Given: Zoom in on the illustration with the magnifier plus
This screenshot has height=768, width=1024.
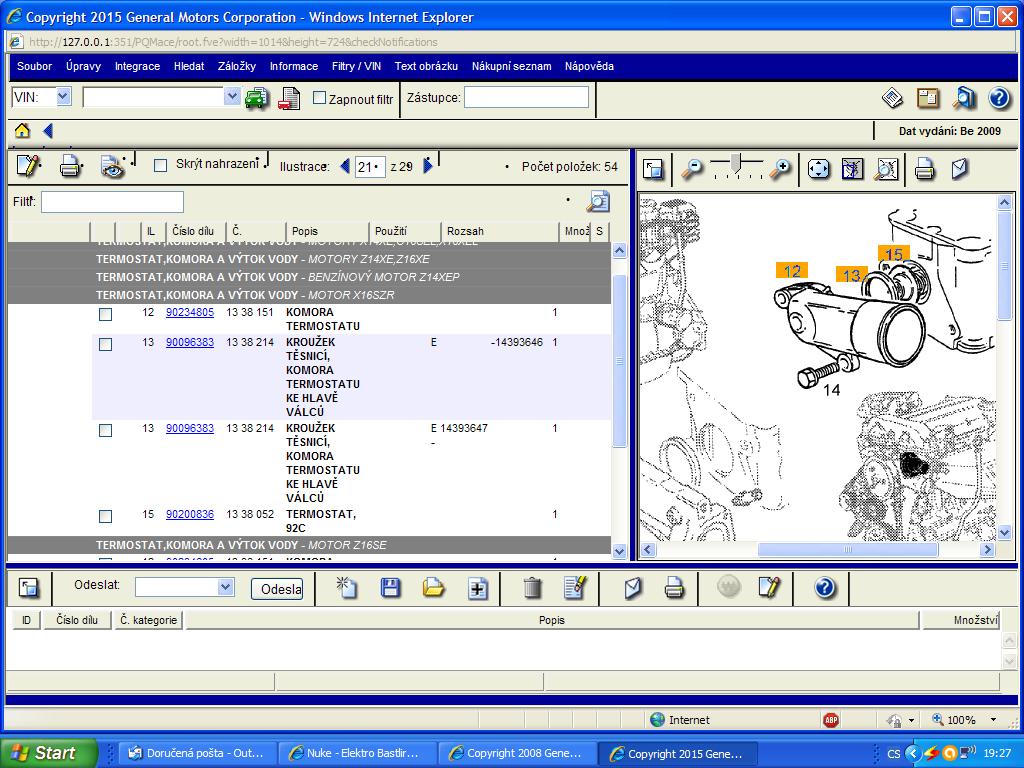Looking at the screenshot, I should (x=780, y=169).
